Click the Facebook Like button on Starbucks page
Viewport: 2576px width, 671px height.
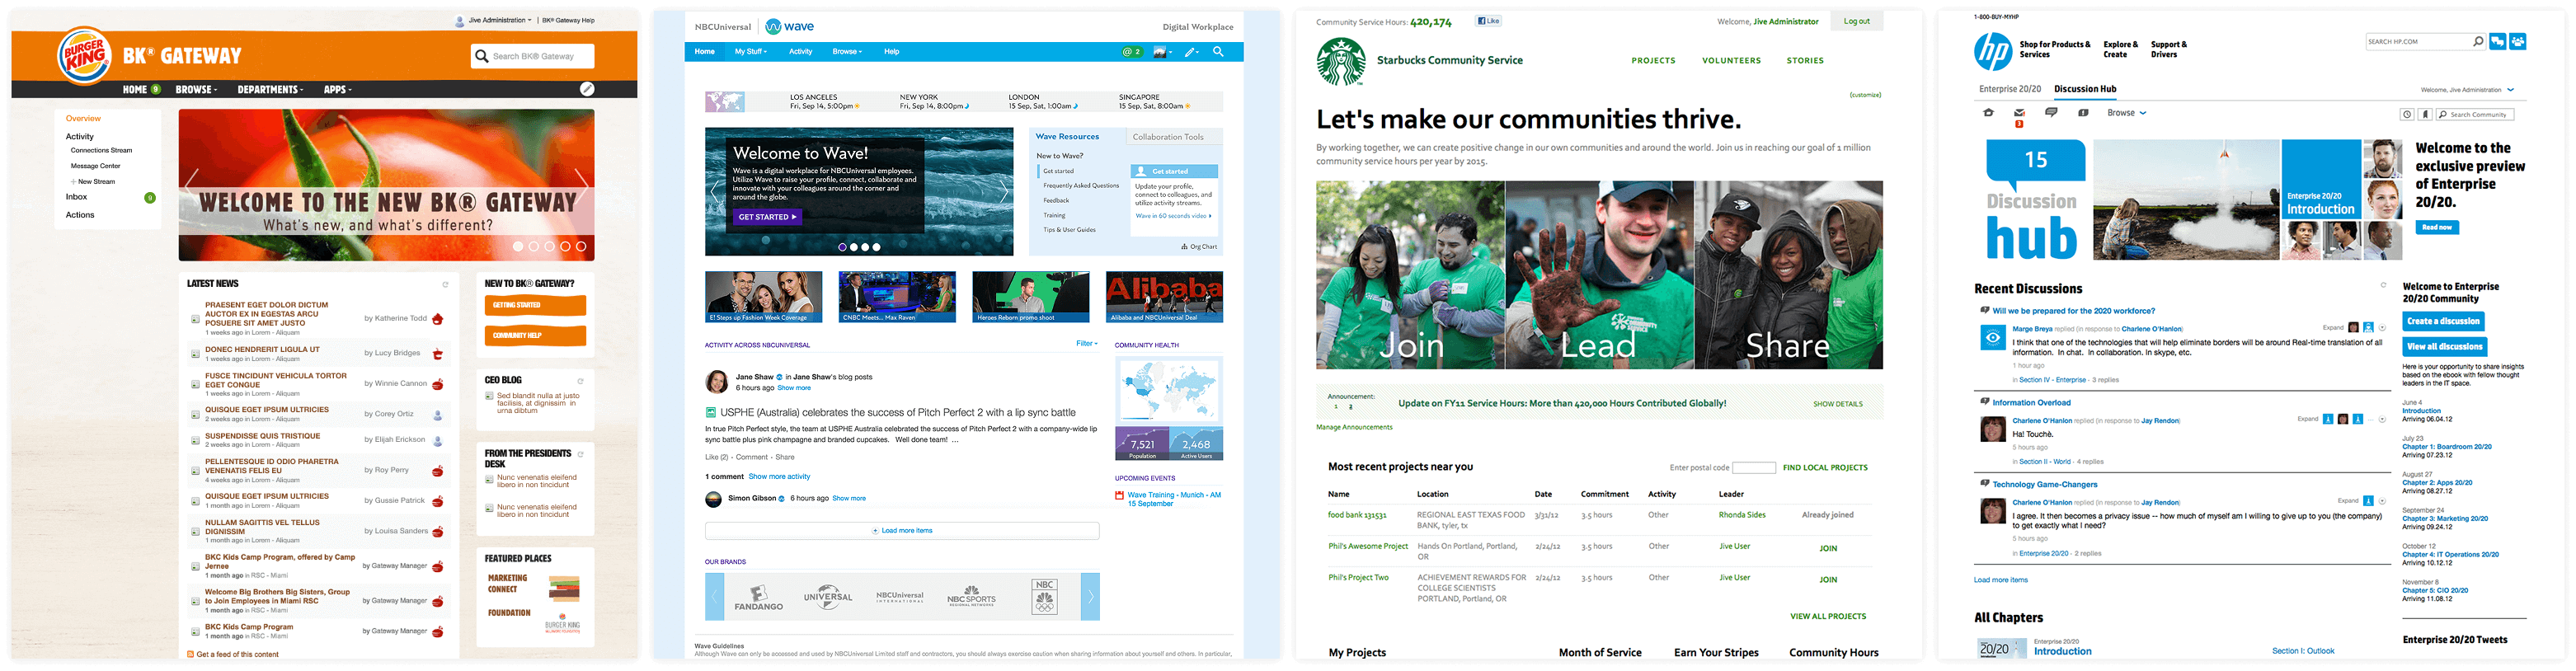pyautogui.click(x=1488, y=21)
